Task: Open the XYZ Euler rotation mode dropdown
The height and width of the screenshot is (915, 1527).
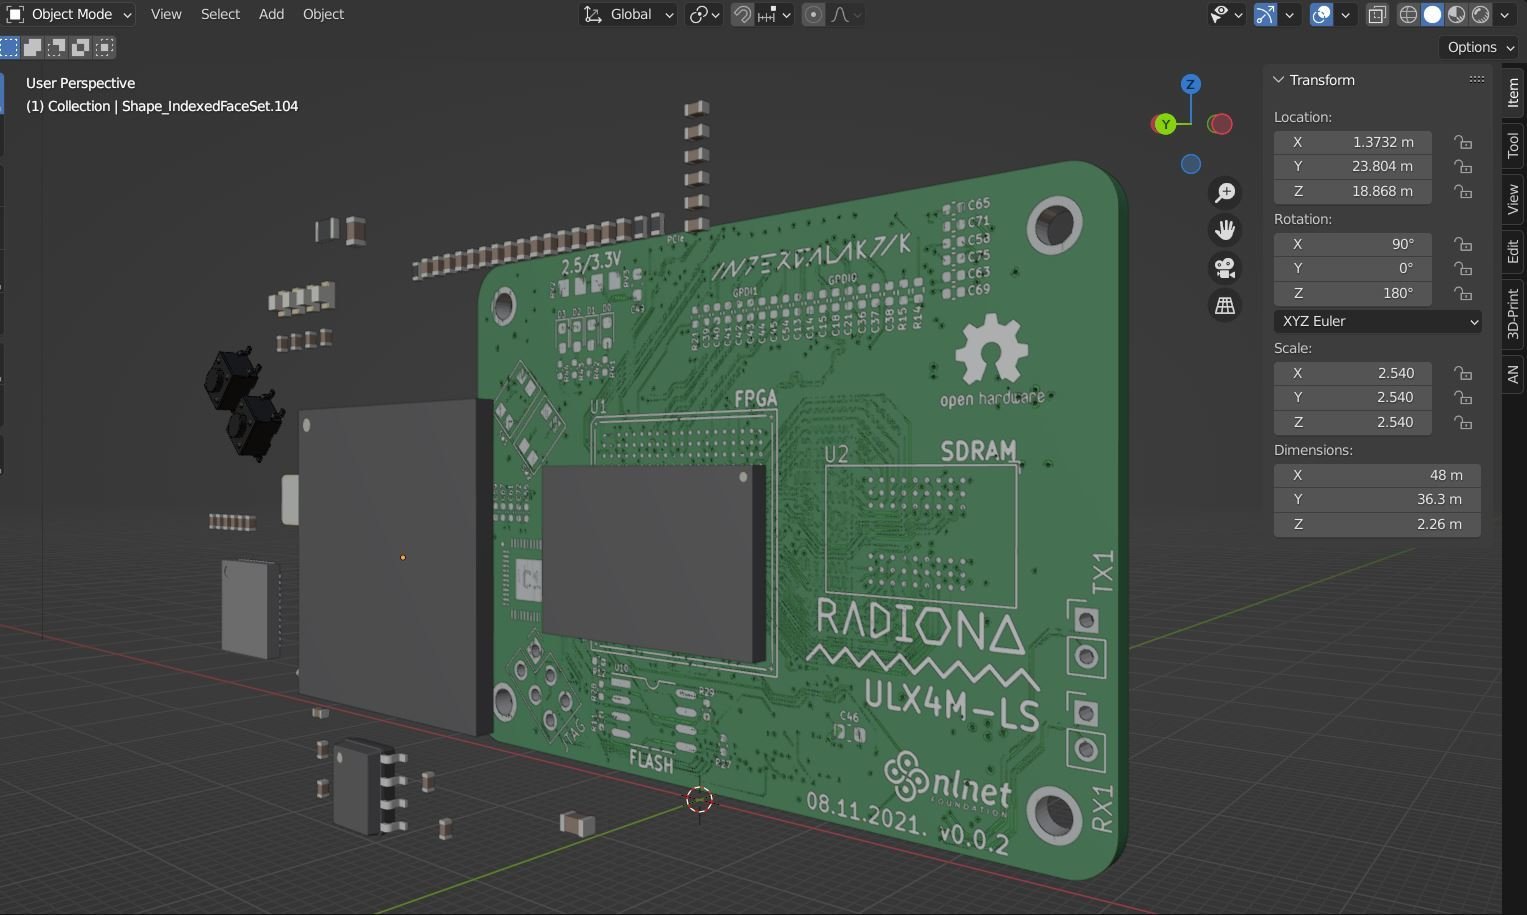Action: tap(1378, 321)
